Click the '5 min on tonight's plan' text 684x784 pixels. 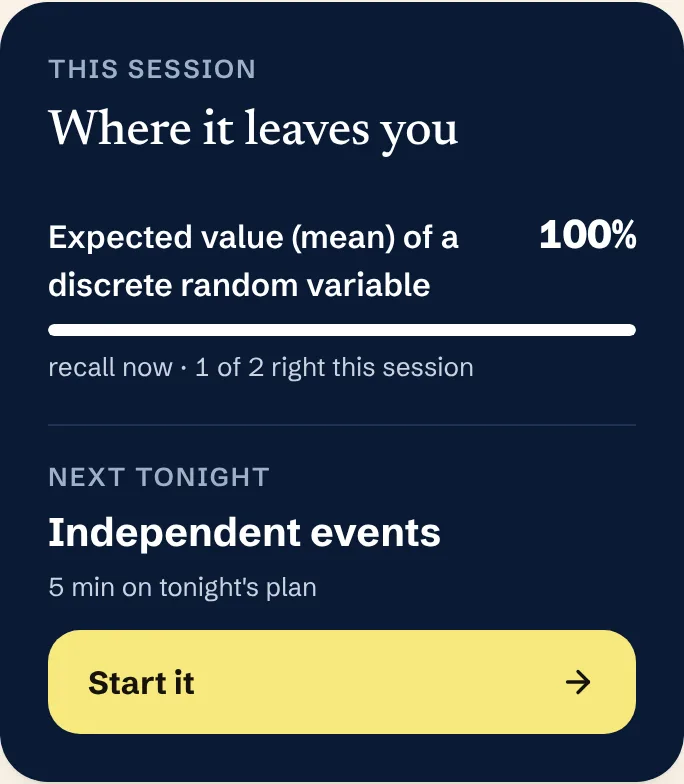point(182,587)
